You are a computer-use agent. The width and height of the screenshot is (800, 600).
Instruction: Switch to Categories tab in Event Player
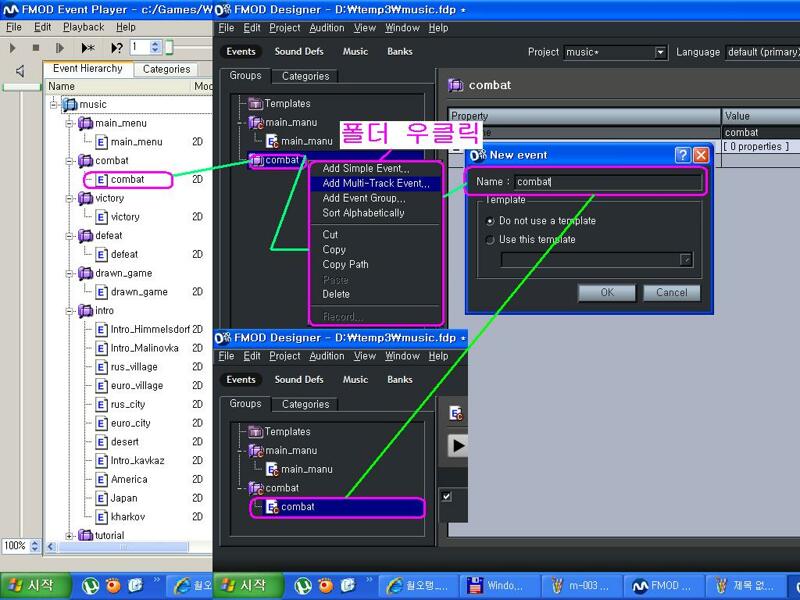click(166, 69)
